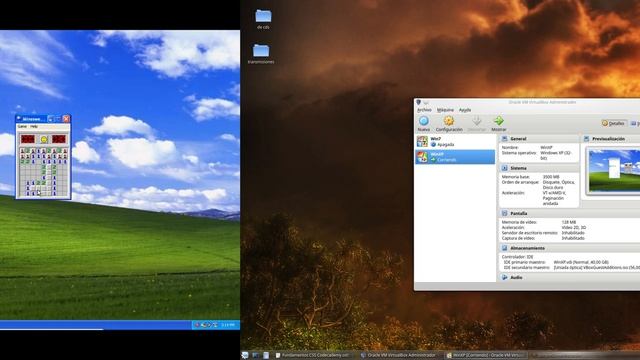Click the Sistema chip icon
640x360 pixels.
tap(504, 168)
